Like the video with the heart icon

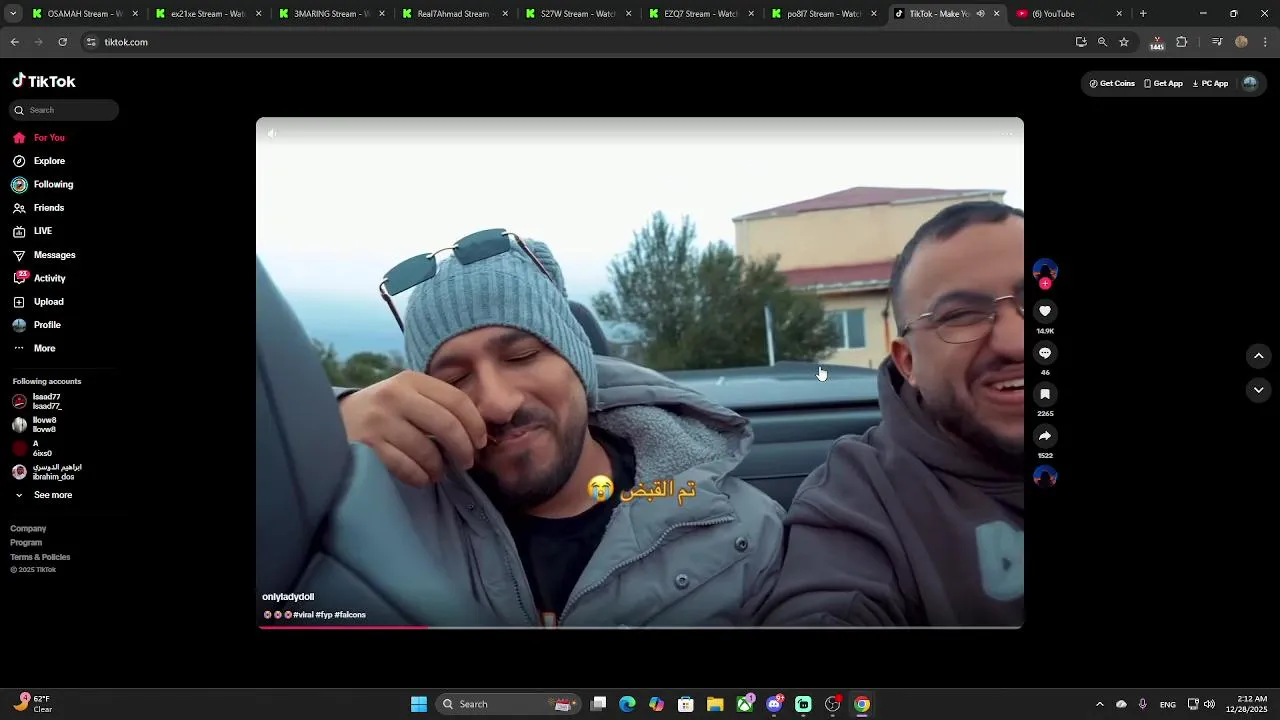(1045, 312)
